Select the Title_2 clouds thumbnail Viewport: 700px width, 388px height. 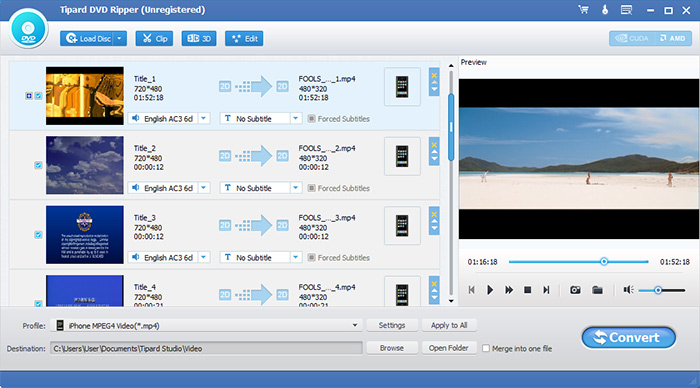click(85, 165)
